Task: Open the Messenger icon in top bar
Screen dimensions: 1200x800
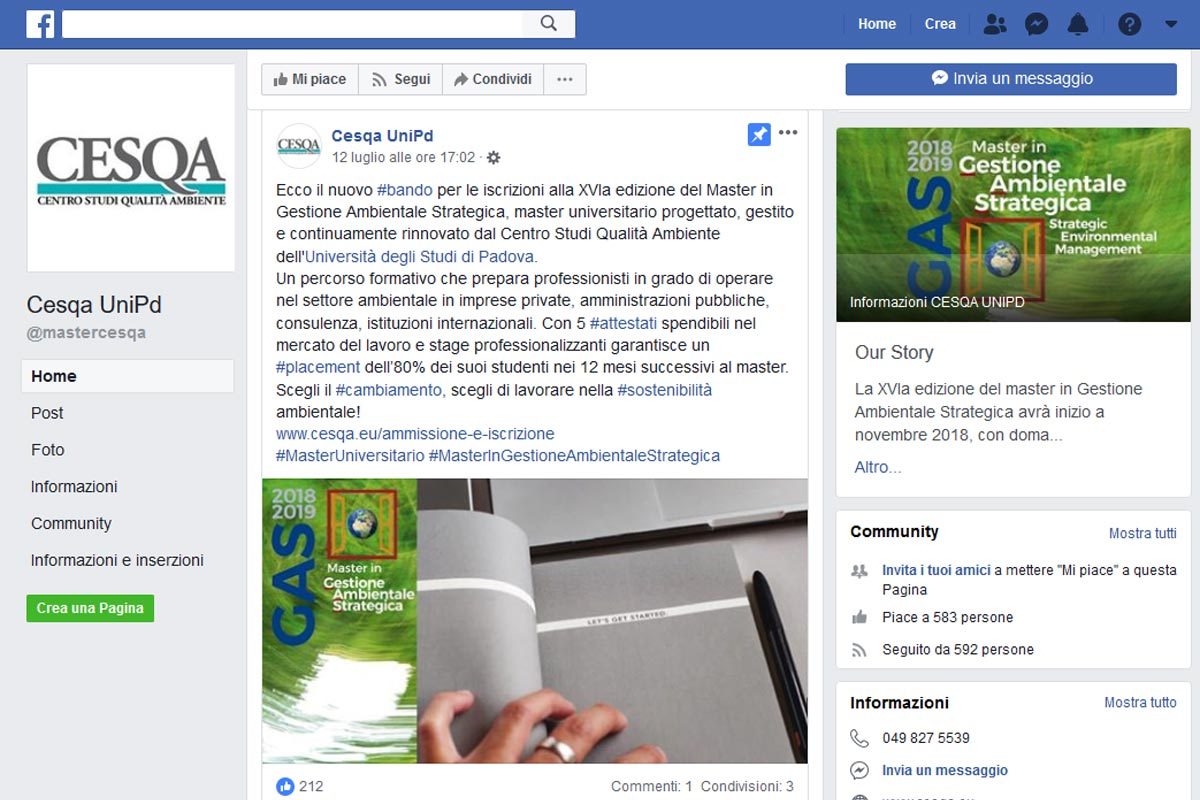Action: pos(1036,24)
